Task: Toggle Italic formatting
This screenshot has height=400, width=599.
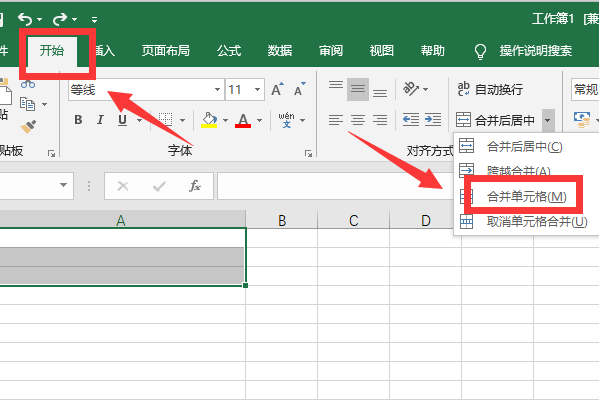Action: coord(100,120)
